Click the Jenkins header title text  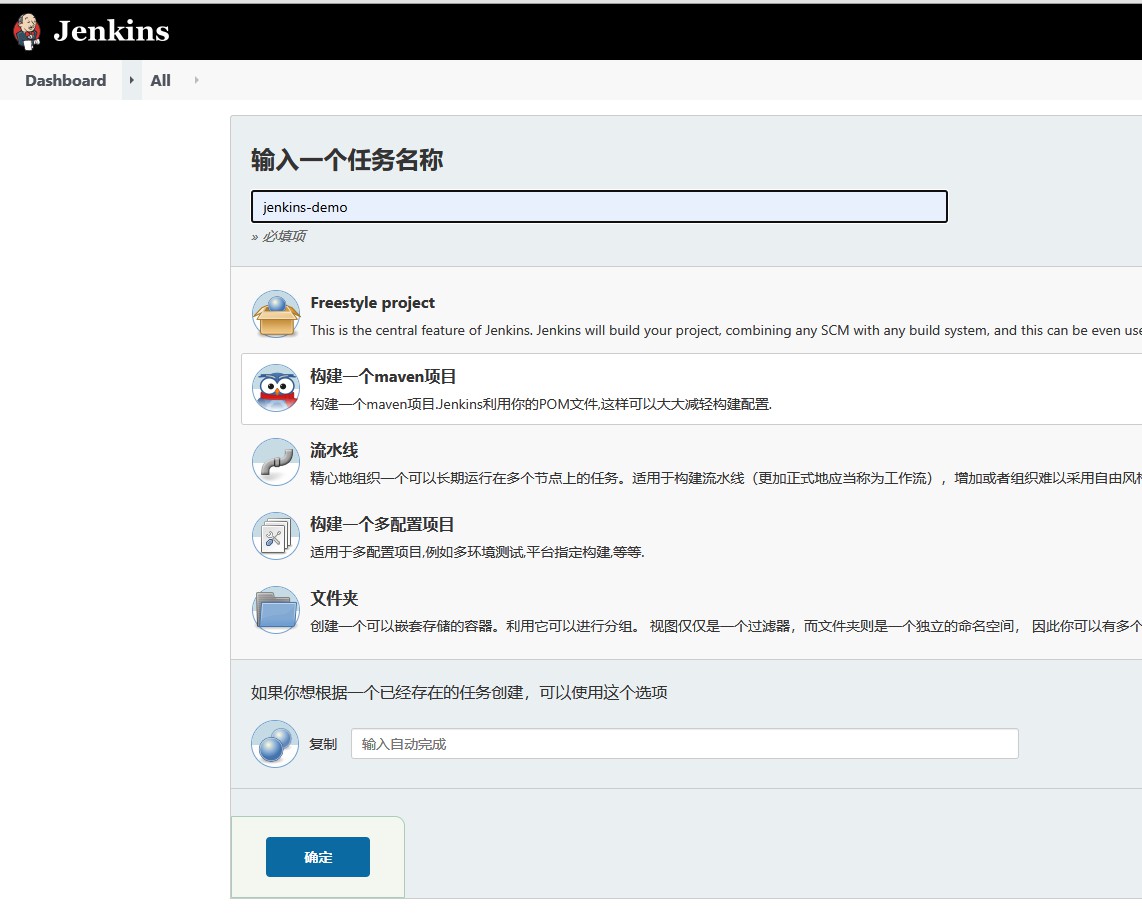(111, 31)
